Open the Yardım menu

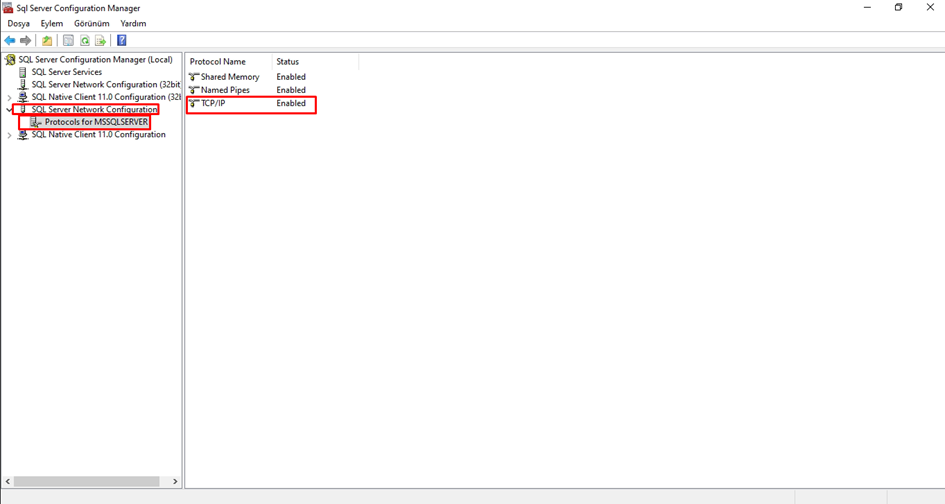point(133,24)
